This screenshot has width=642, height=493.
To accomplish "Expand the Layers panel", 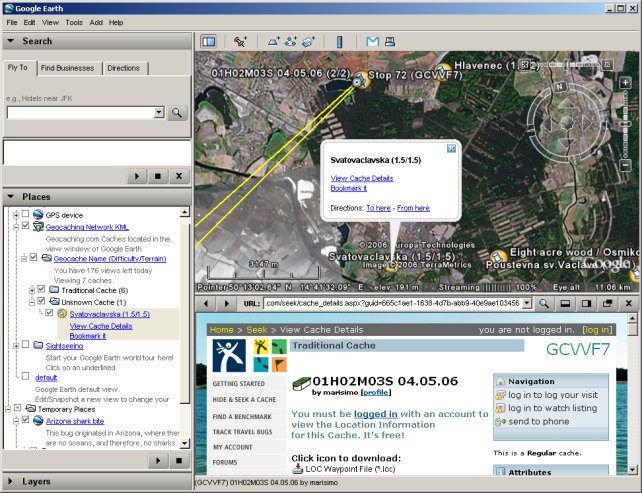I will coord(11,481).
